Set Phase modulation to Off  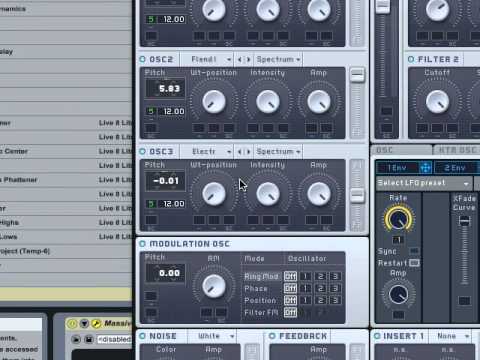click(290, 288)
